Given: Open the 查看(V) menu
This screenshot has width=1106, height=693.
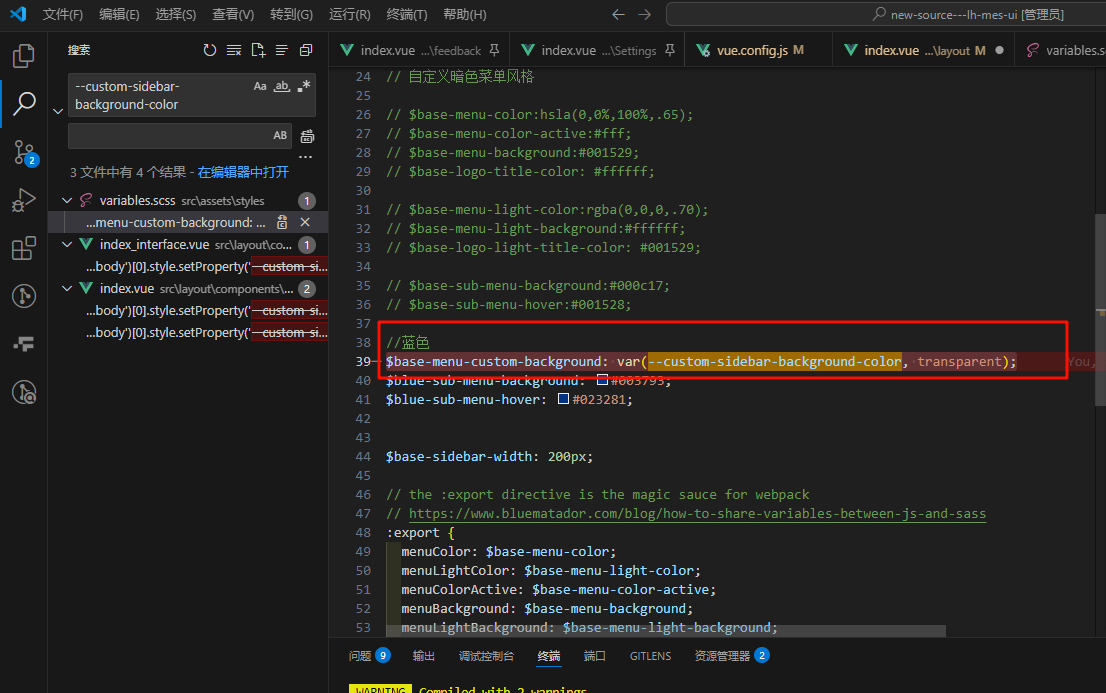Looking at the screenshot, I should point(233,14).
